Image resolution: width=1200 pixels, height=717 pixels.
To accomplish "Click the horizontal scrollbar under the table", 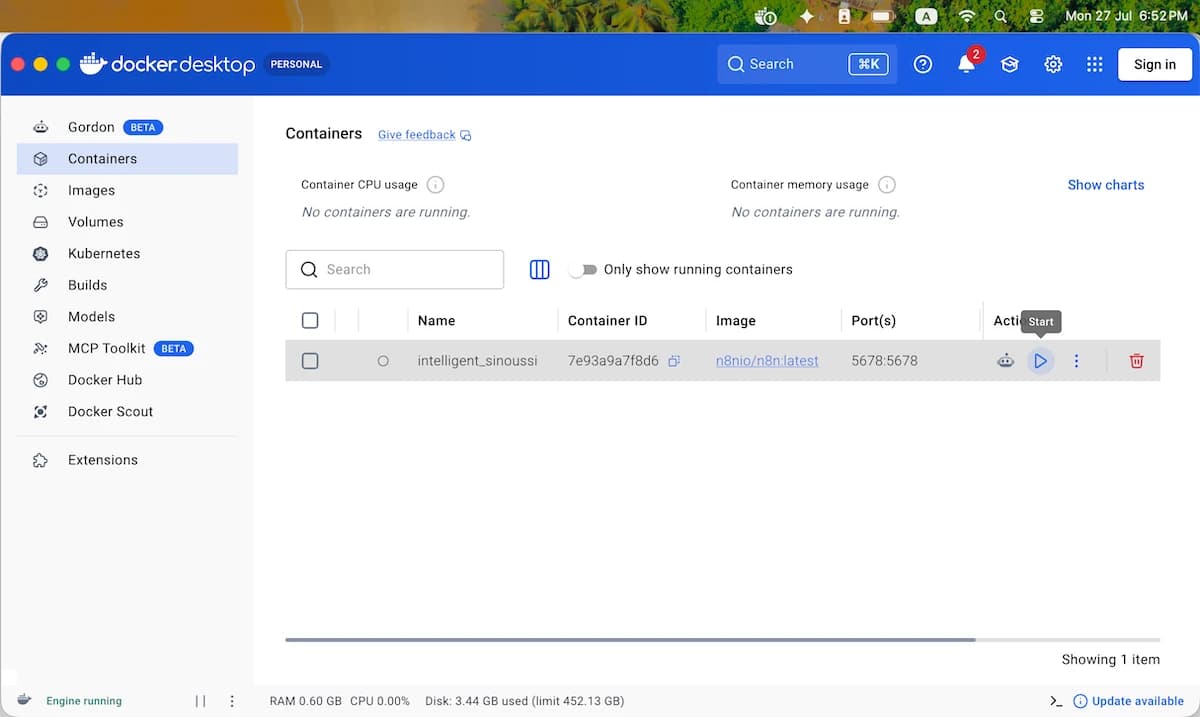I will [630, 639].
